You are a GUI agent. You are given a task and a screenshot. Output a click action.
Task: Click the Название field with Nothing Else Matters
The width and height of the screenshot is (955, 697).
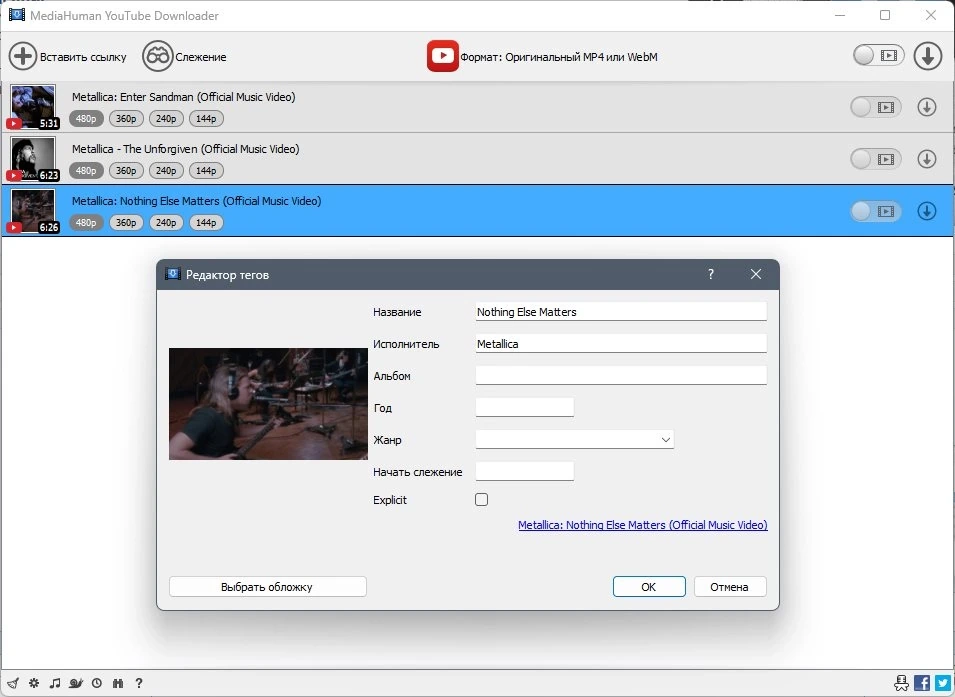[x=621, y=311]
